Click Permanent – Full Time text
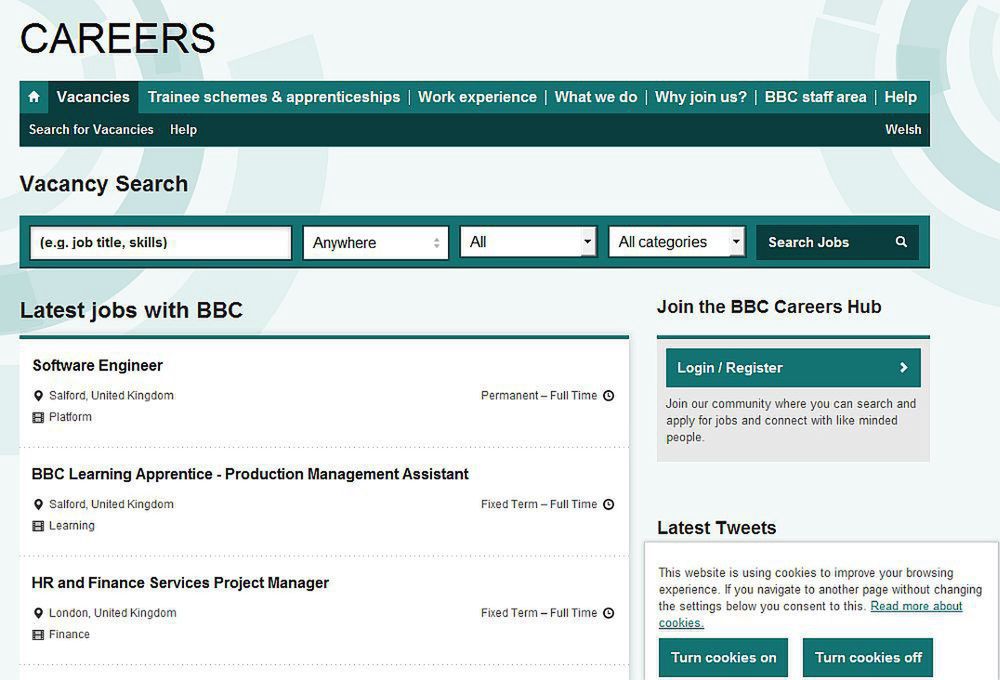 tap(539, 395)
